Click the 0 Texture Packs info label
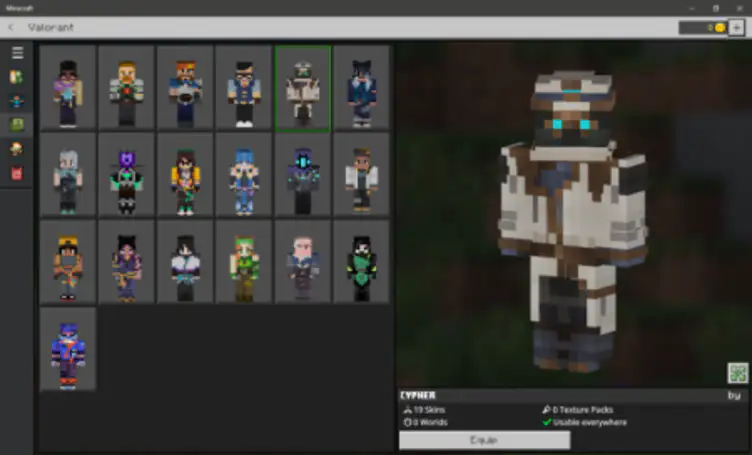Image resolution: width=752 pixels, height=455 pixels. (578, 410)
